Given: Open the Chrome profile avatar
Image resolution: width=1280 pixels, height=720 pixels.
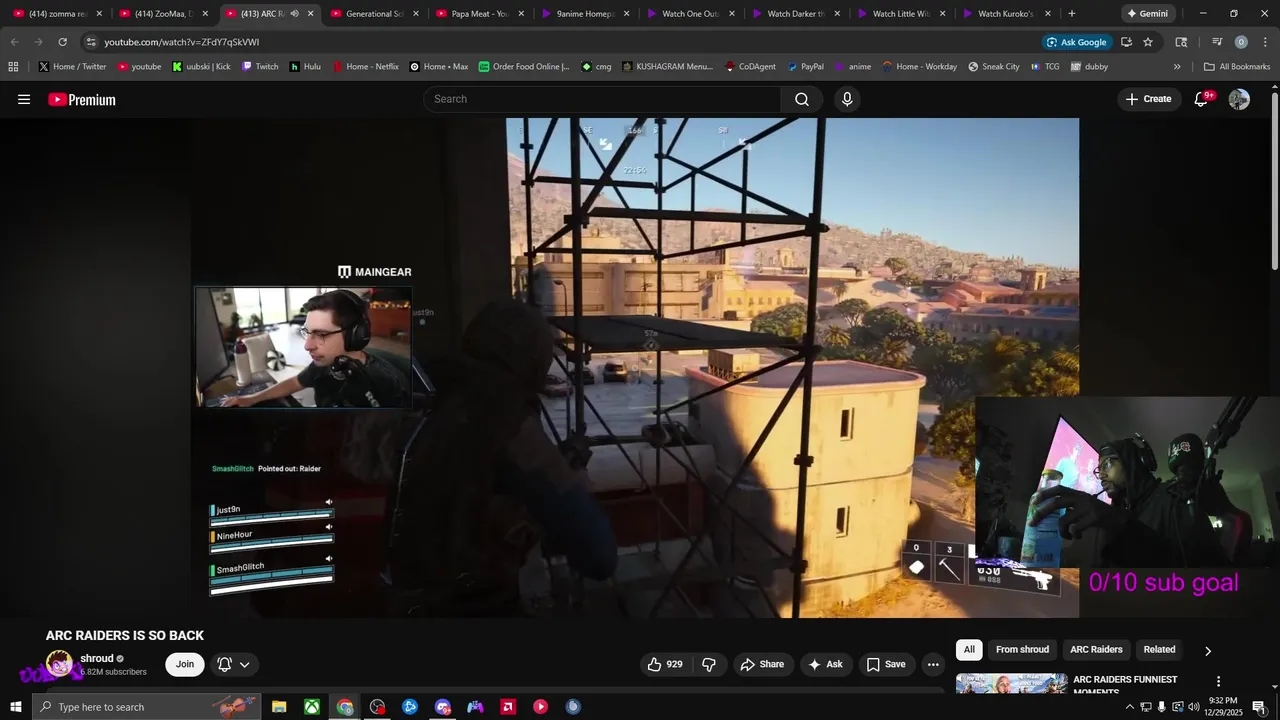Looking at the screenshot, I should (1241, 42).
